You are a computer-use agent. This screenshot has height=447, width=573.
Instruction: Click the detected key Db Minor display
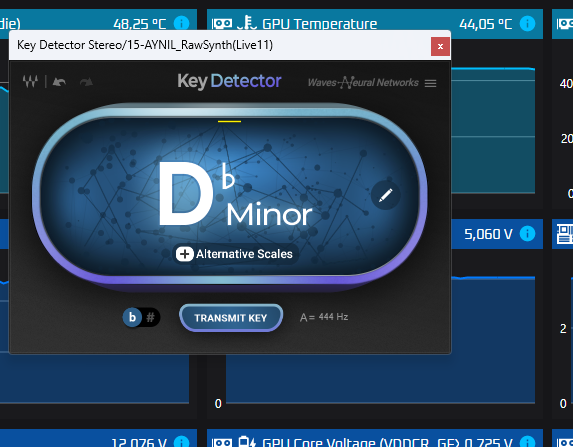coord(236,194)
